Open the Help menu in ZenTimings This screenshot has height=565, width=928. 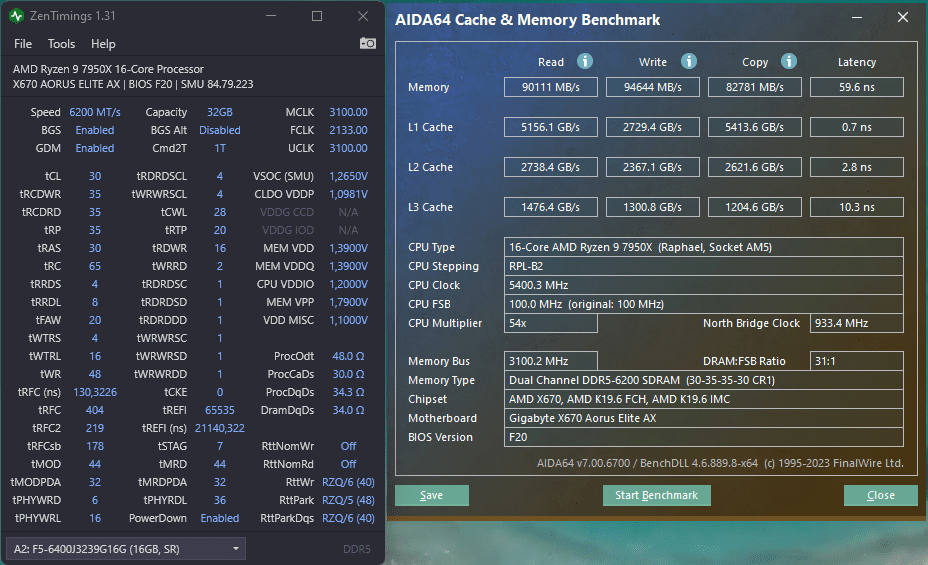[103, 44]
